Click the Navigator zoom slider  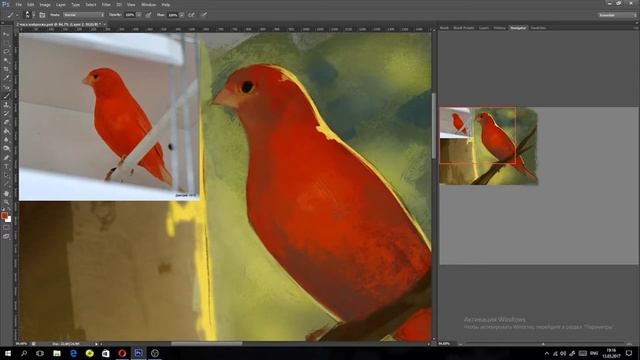pos(543,344)
